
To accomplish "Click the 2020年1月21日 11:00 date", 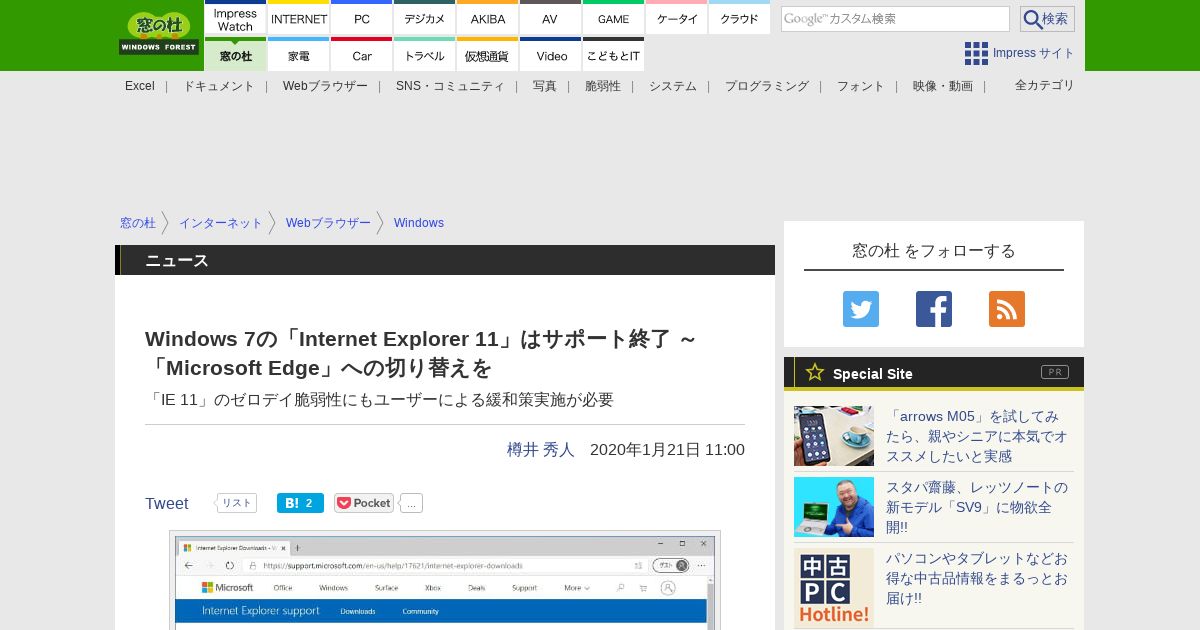I will (x=667, y=450).
